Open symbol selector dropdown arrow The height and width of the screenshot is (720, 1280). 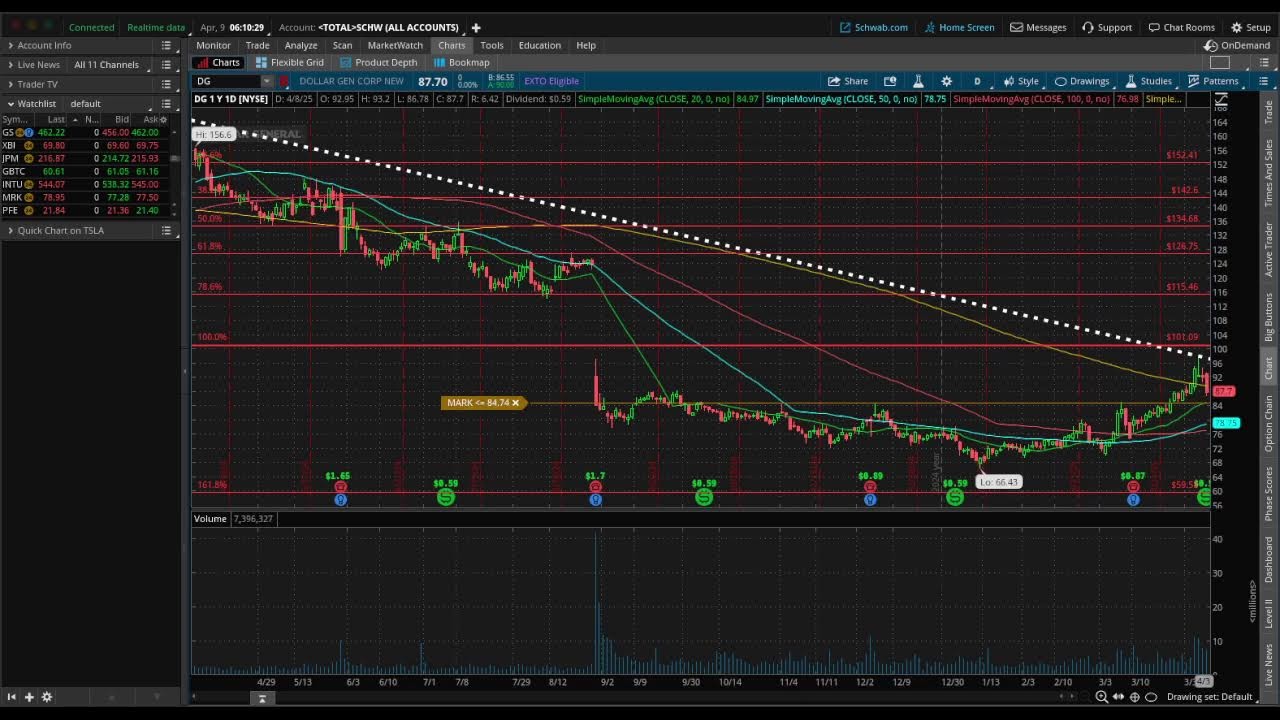[x=267, y=81]
